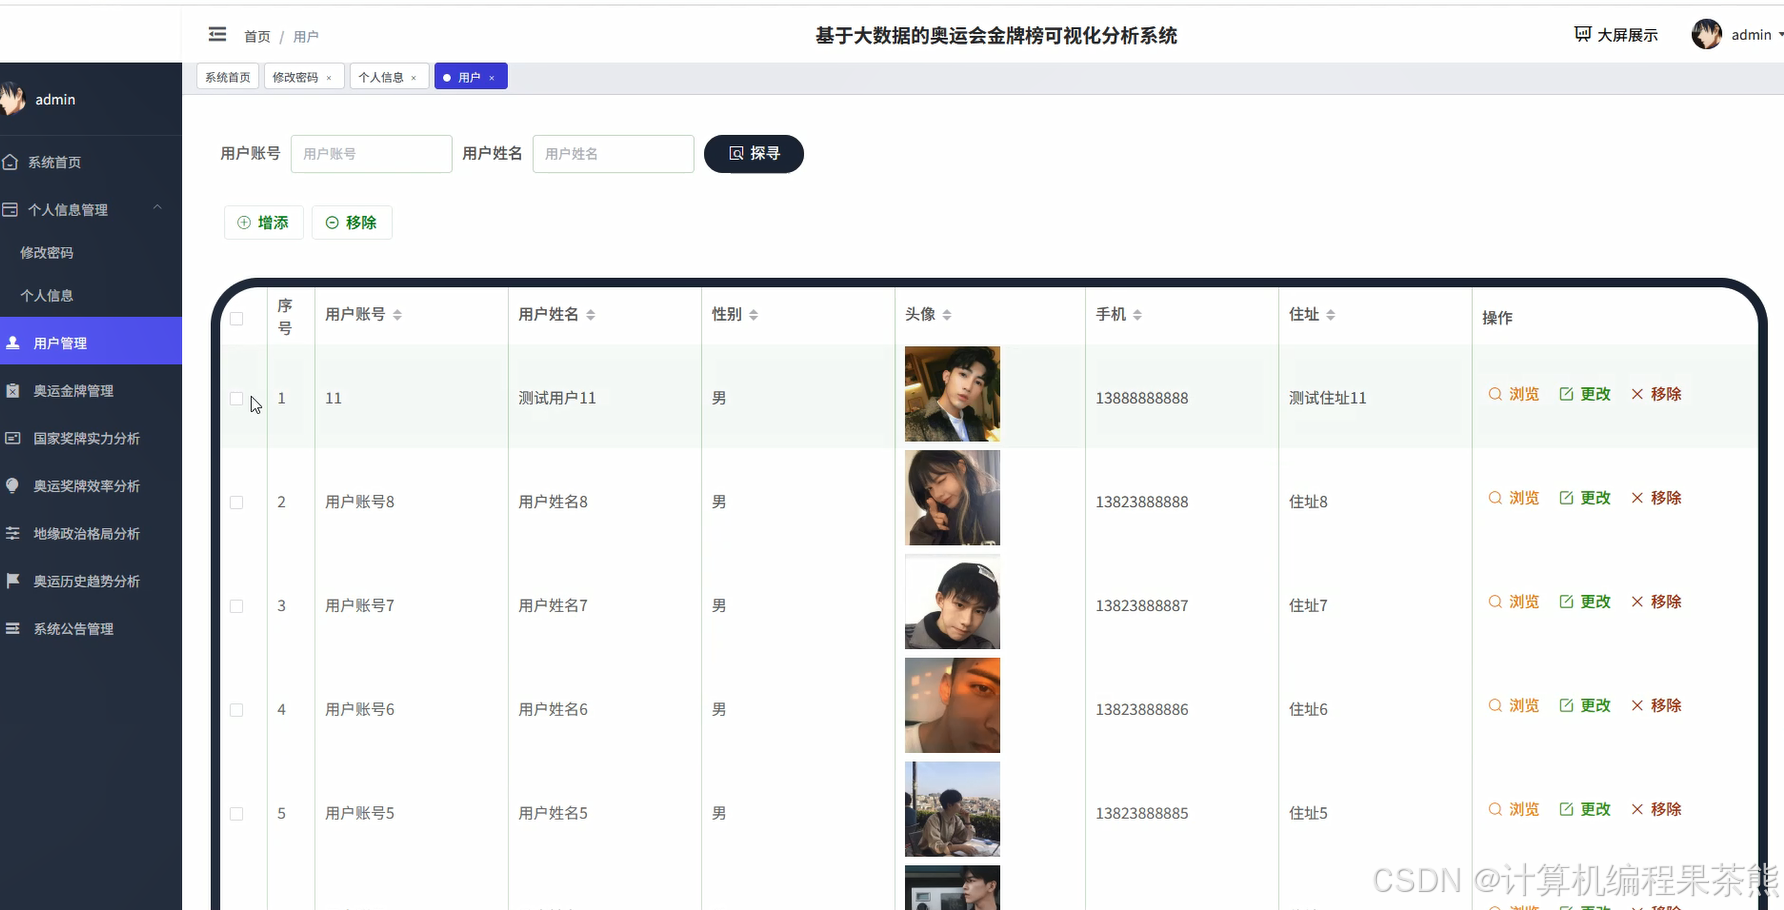
Task: Open 国家奖牌实力分析 in the sidebar
Action: 91,438
